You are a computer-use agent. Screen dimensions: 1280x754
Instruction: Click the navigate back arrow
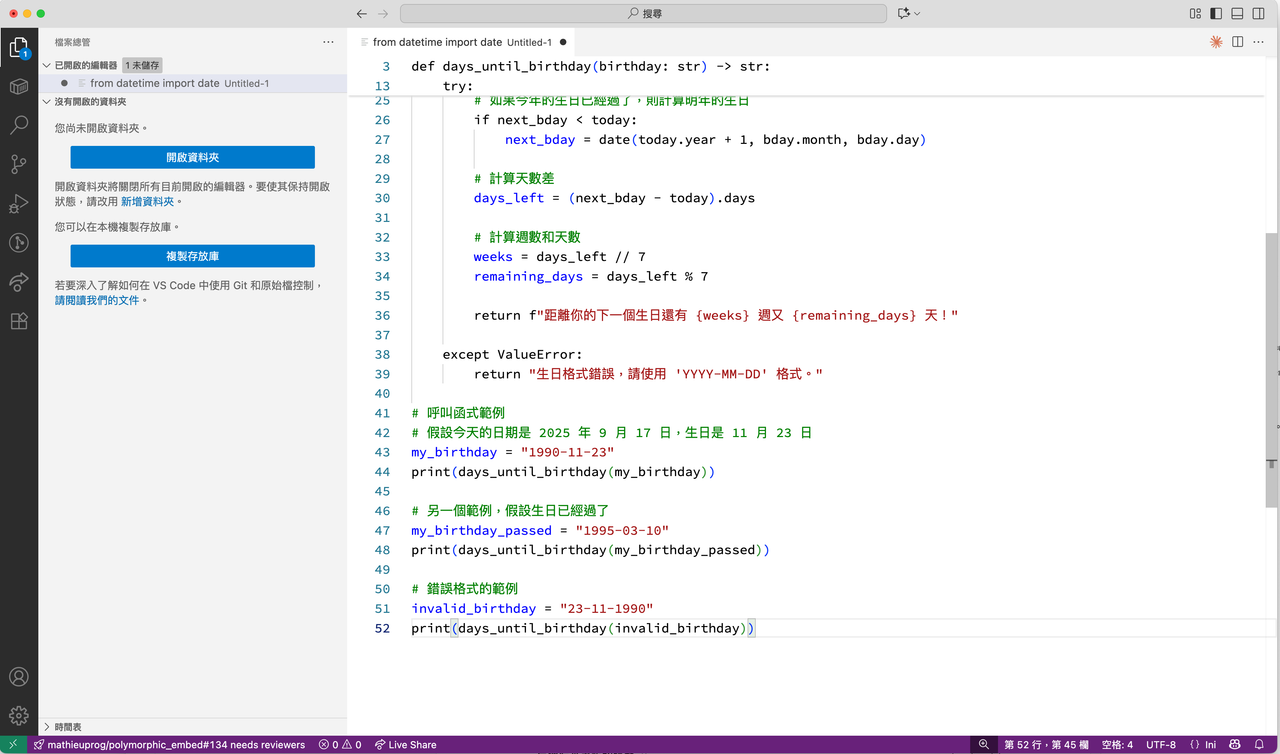362,13
